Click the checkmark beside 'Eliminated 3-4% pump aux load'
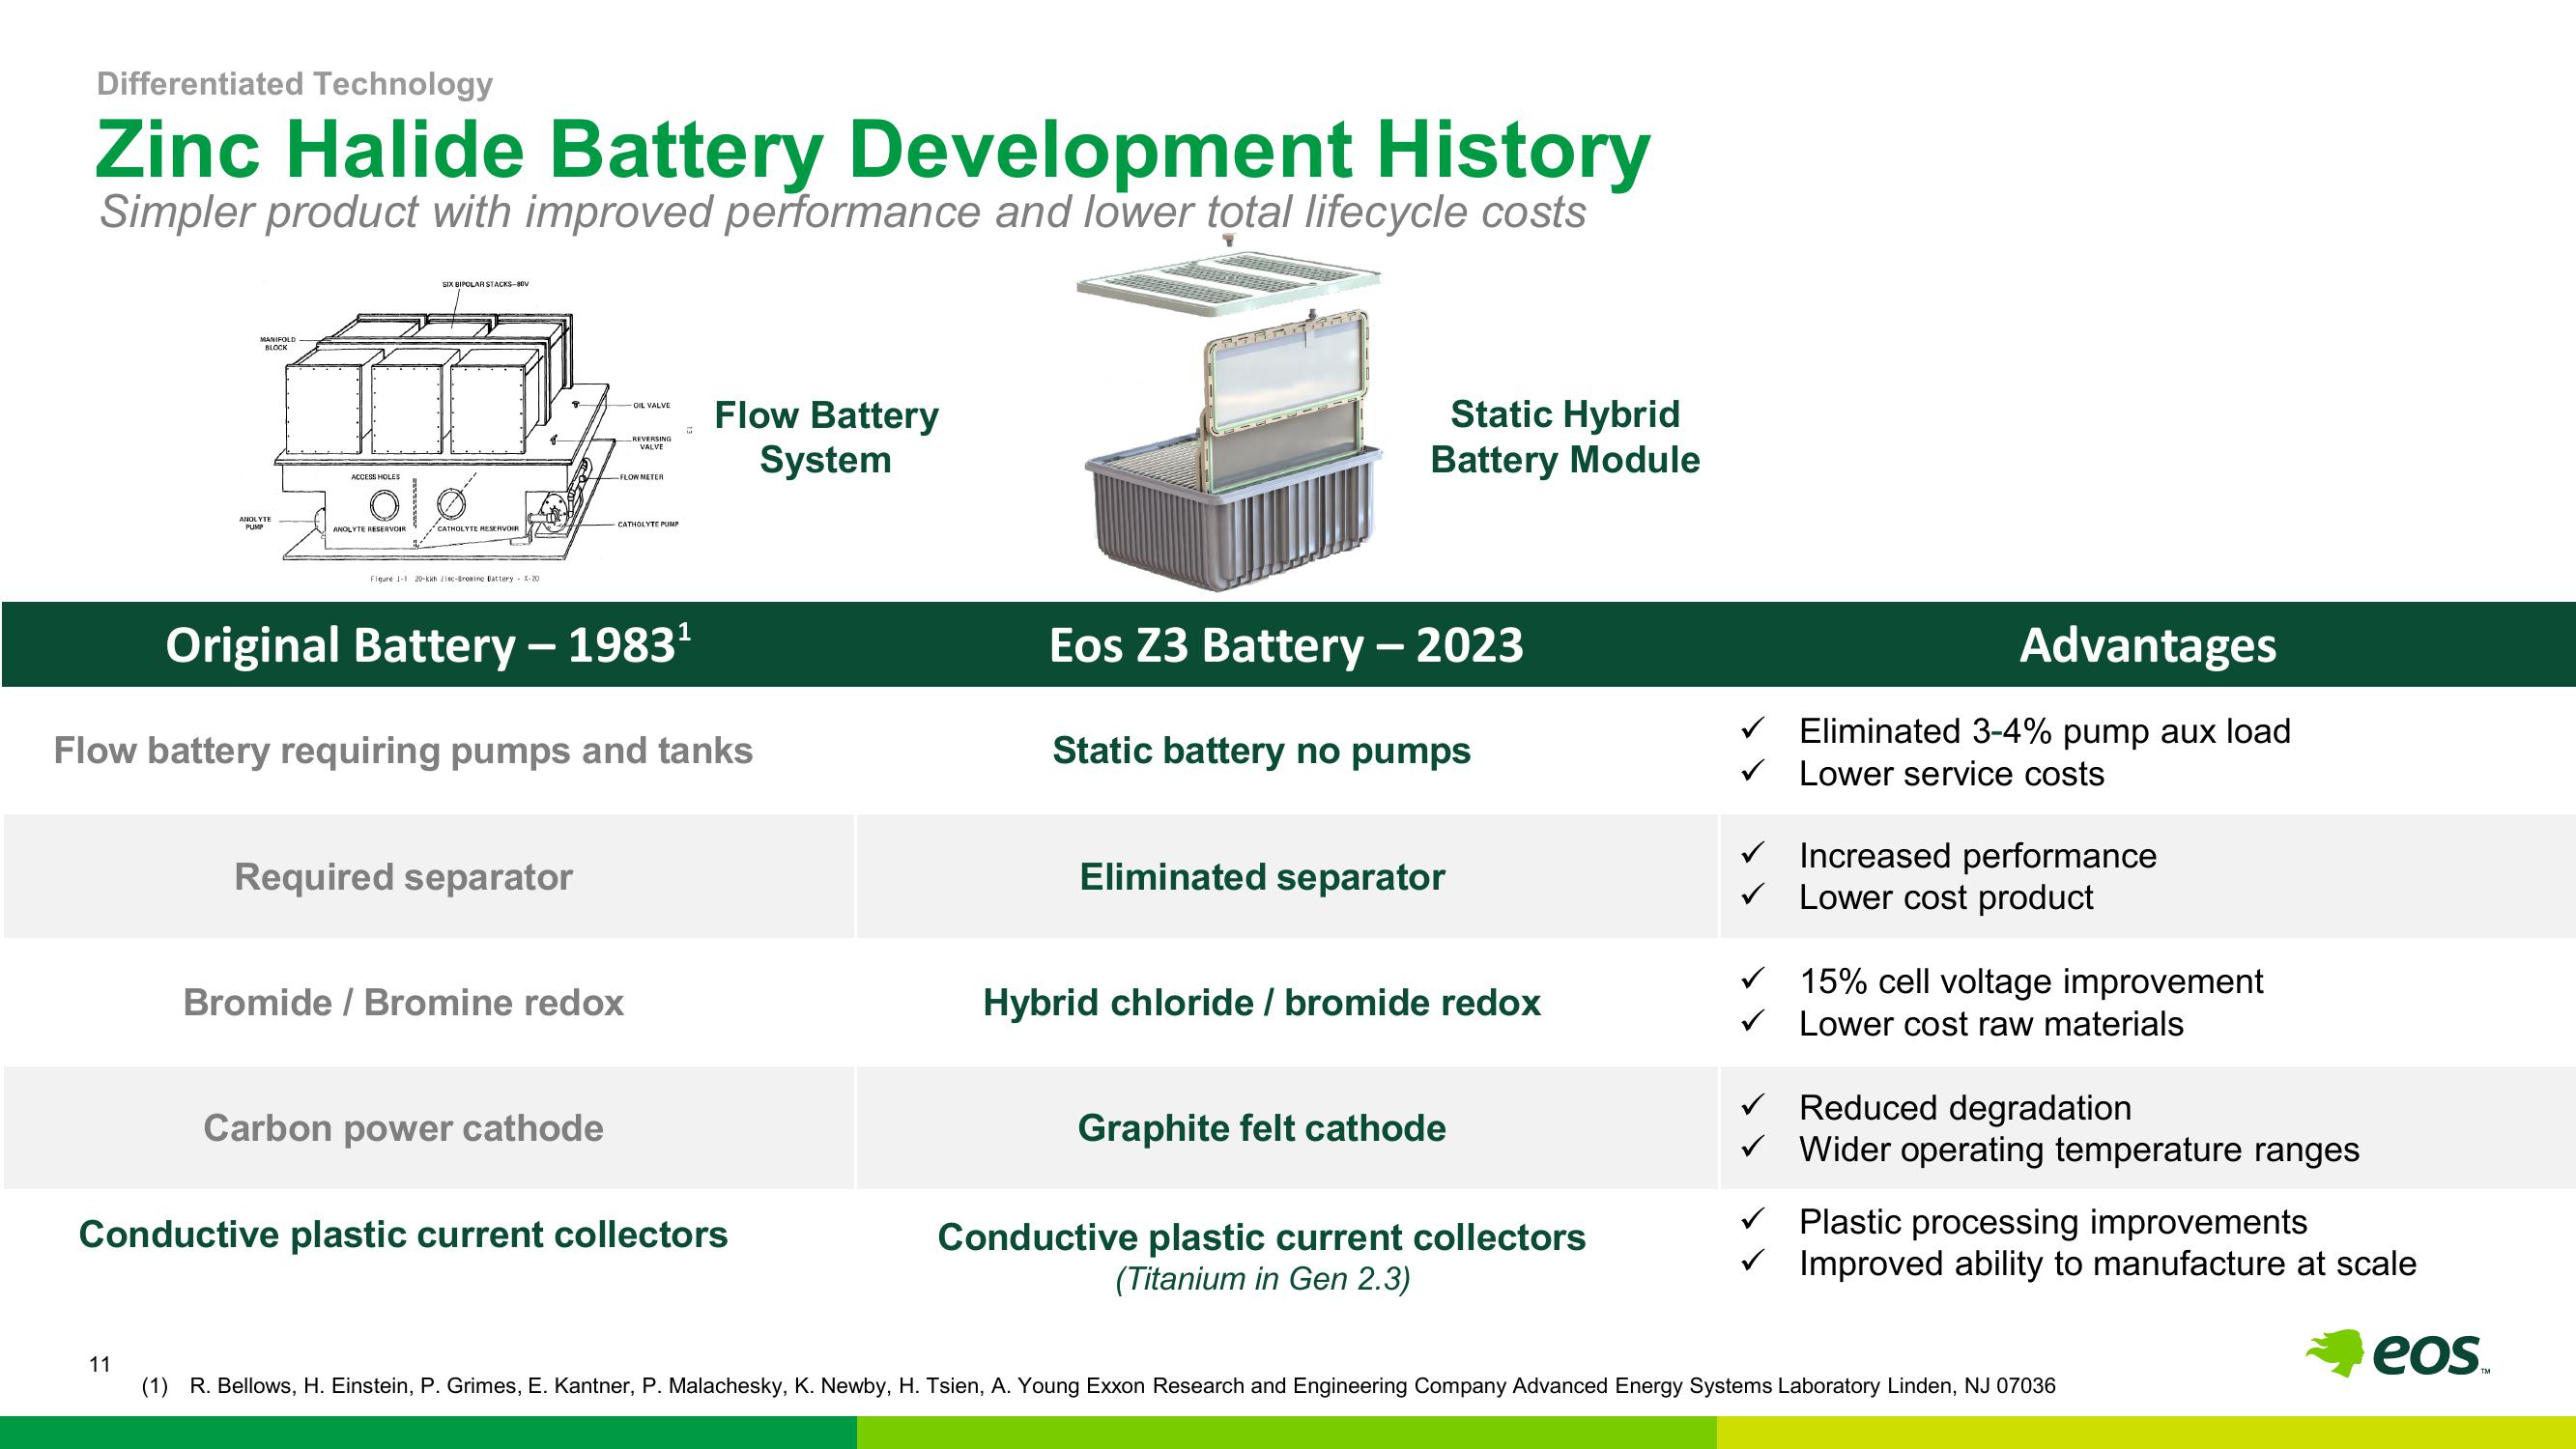Screen dimensions: 2576x1449 1751,729
